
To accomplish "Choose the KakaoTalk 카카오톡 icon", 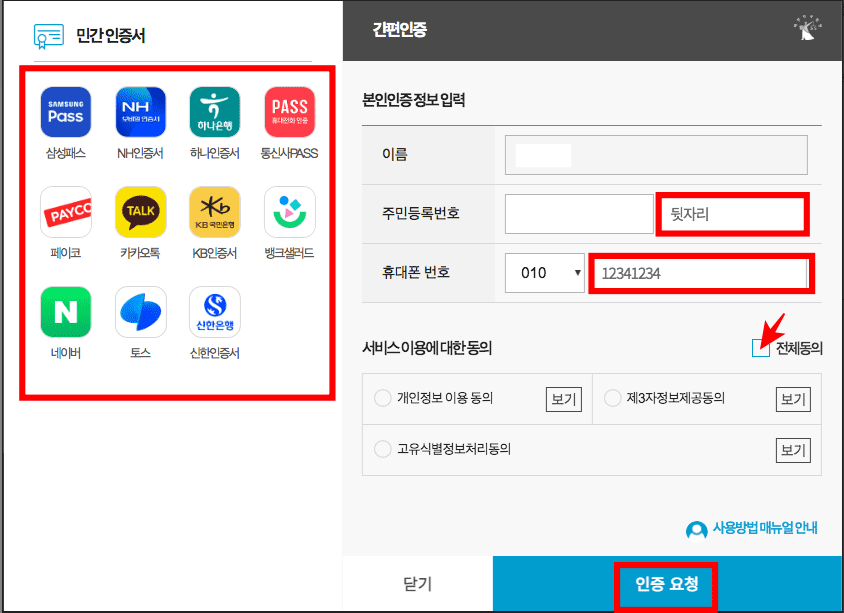I will point(140,212).
